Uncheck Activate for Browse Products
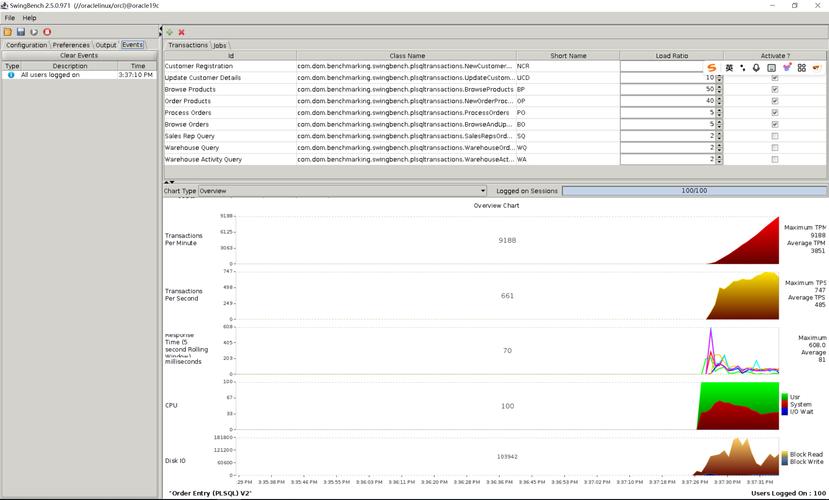829x500 pixels. (x=775, y=89)
